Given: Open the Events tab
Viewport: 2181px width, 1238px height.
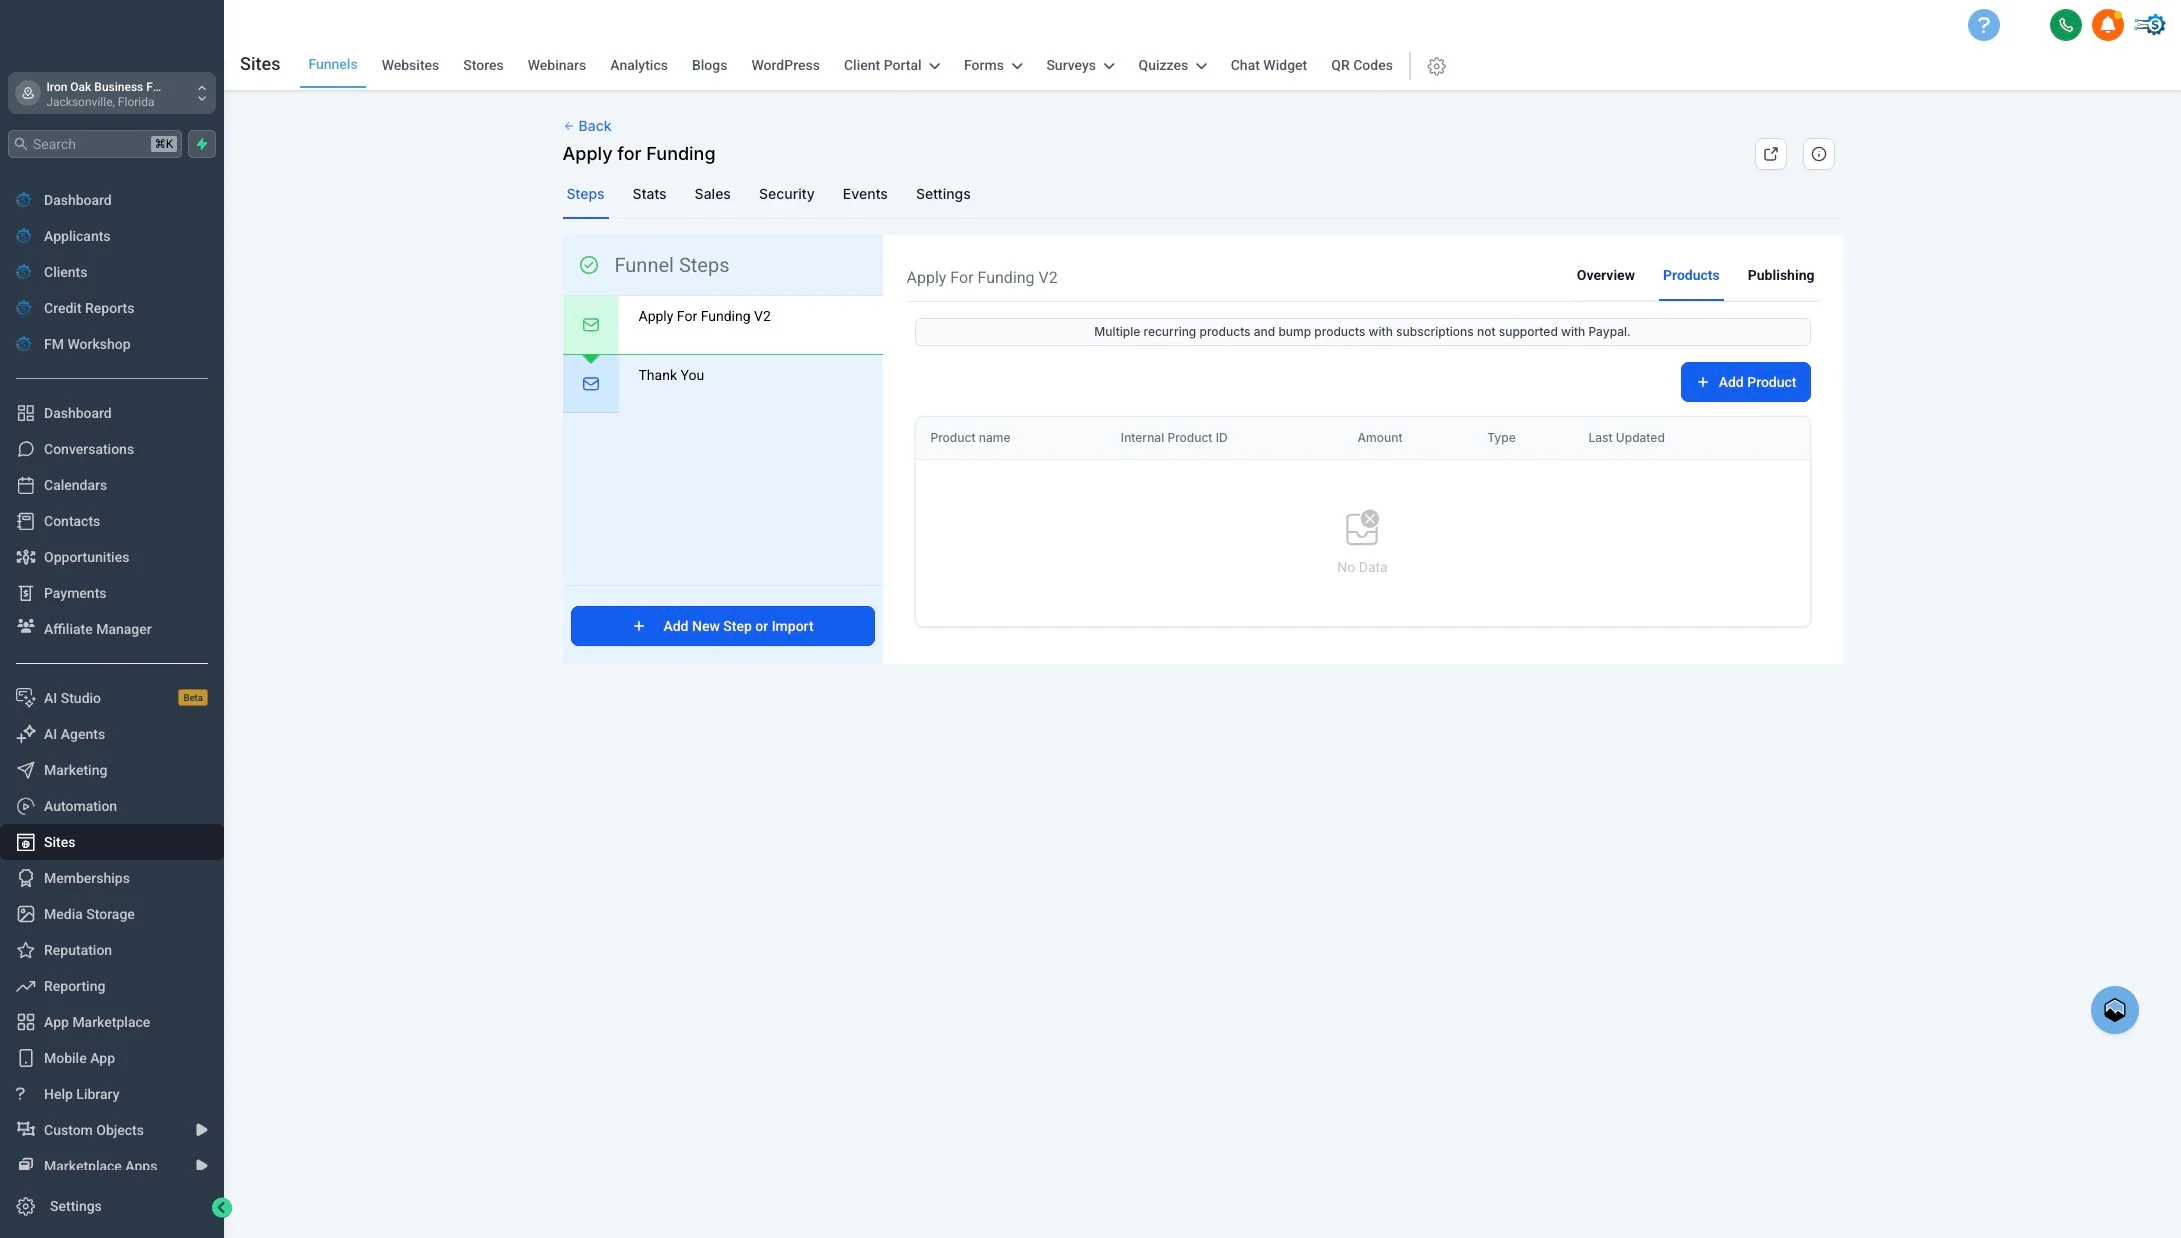Looking at the screenshot, I should coord(864,194).
